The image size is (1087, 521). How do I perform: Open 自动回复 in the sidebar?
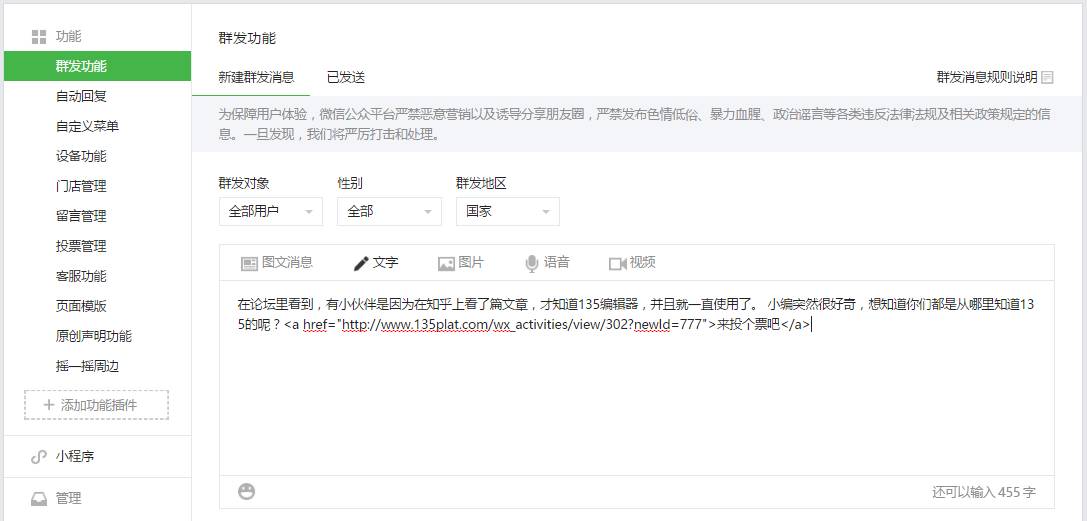[x=81, y=96]
